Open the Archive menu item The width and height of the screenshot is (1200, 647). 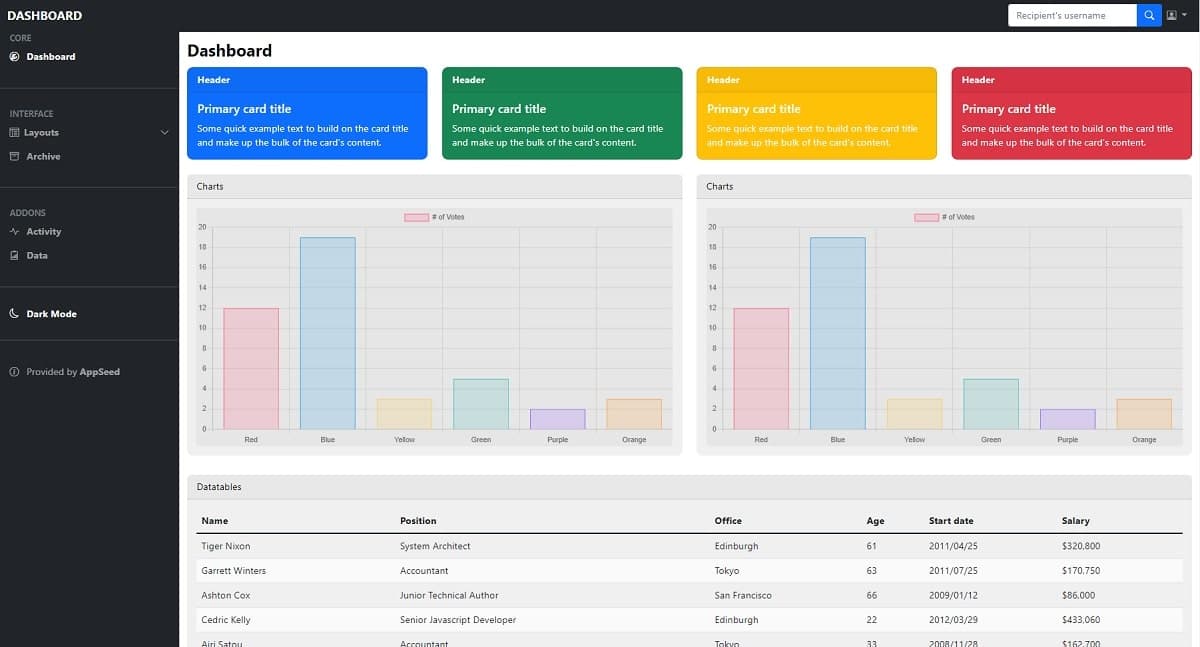(x=43, y=157)
